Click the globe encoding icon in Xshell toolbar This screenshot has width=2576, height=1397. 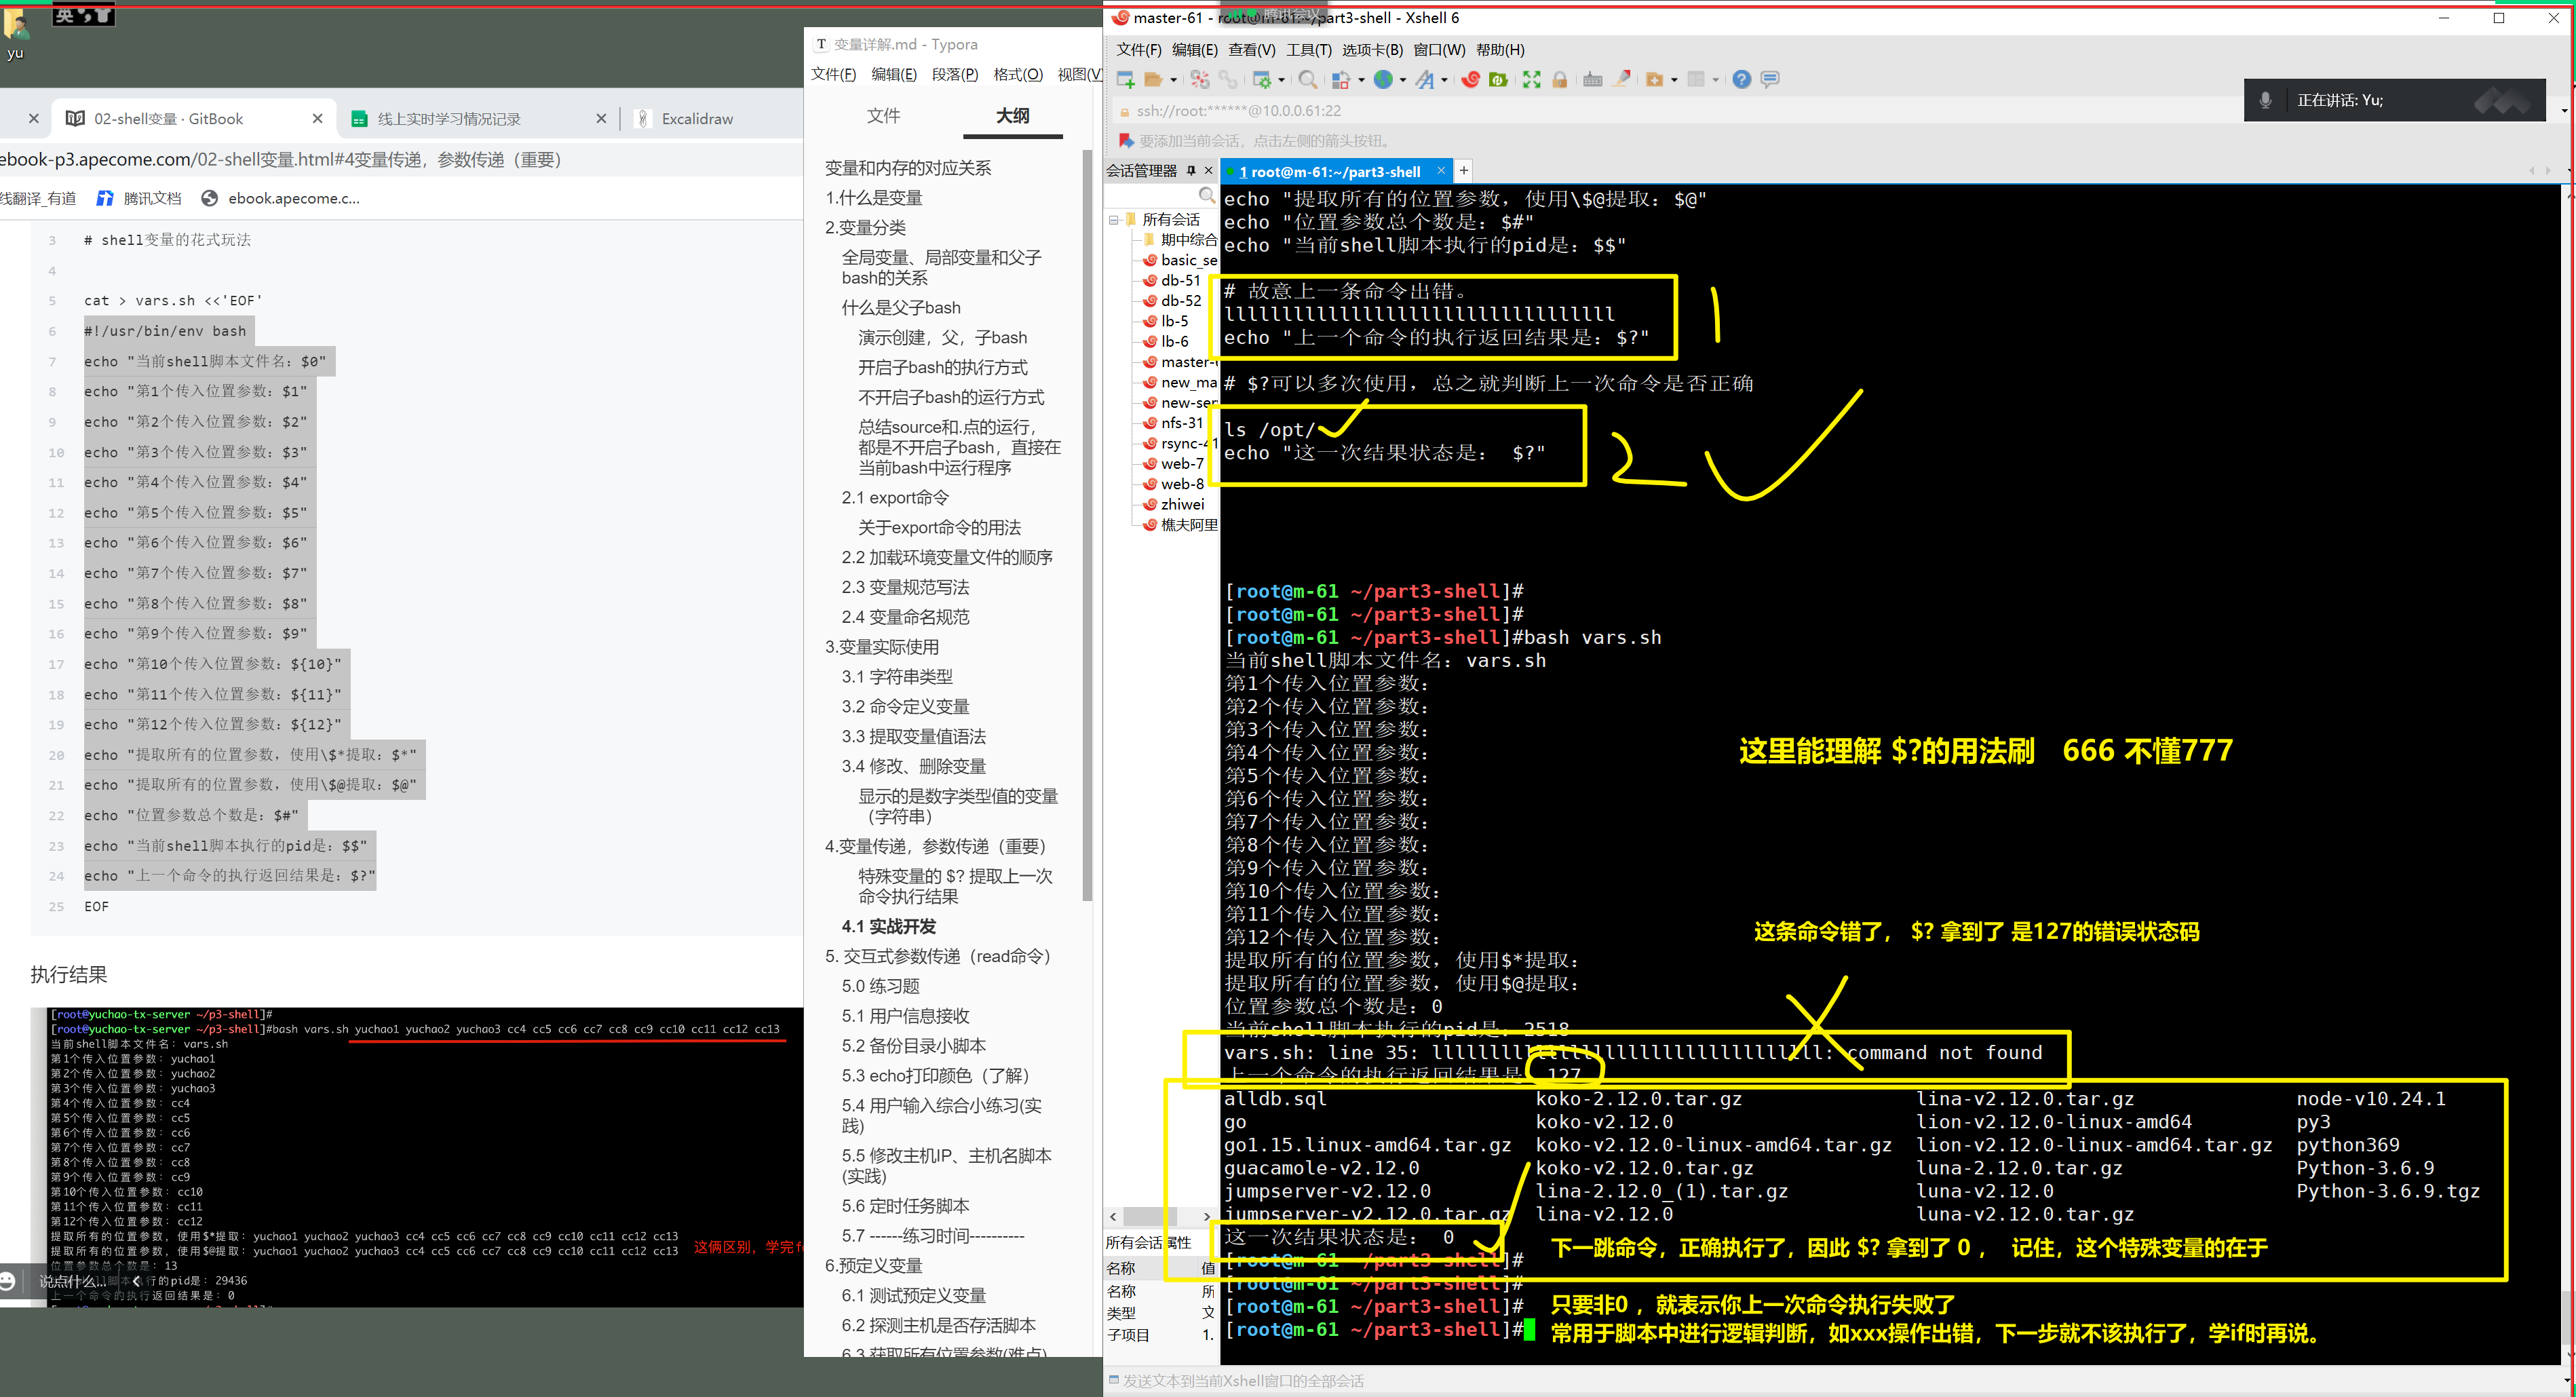tap(1383, 80)
